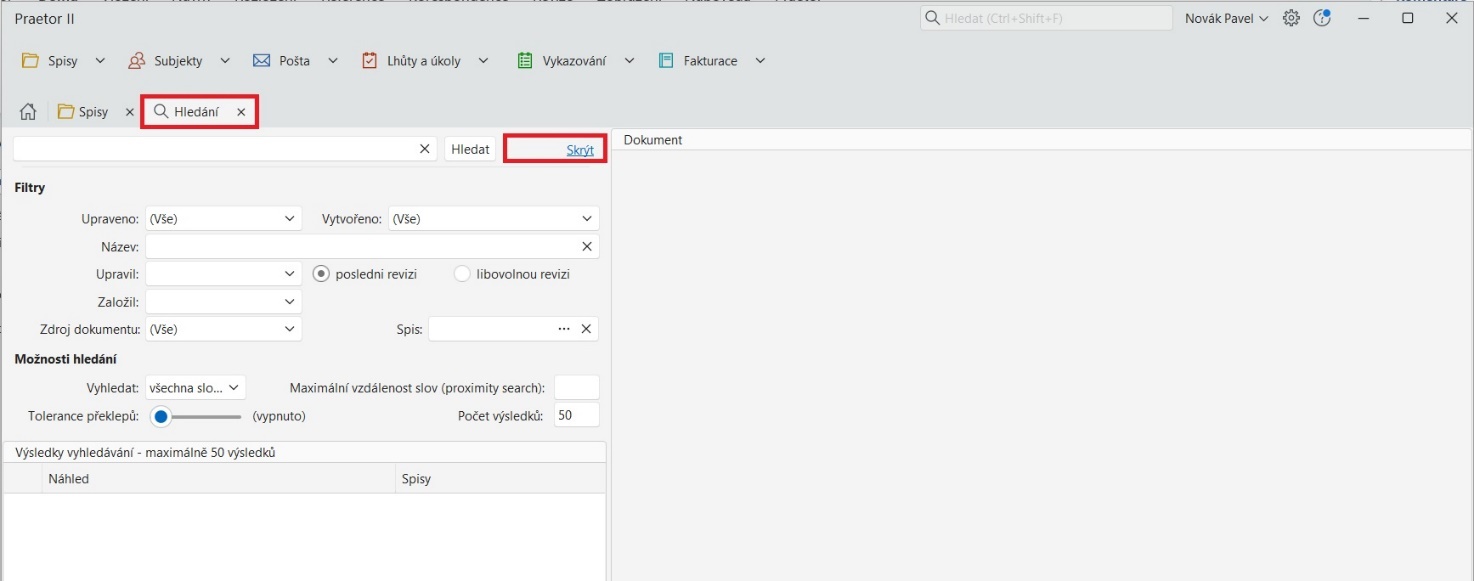
Task: Open the Fakturace invoice icon
Action: tap(666, 61)
